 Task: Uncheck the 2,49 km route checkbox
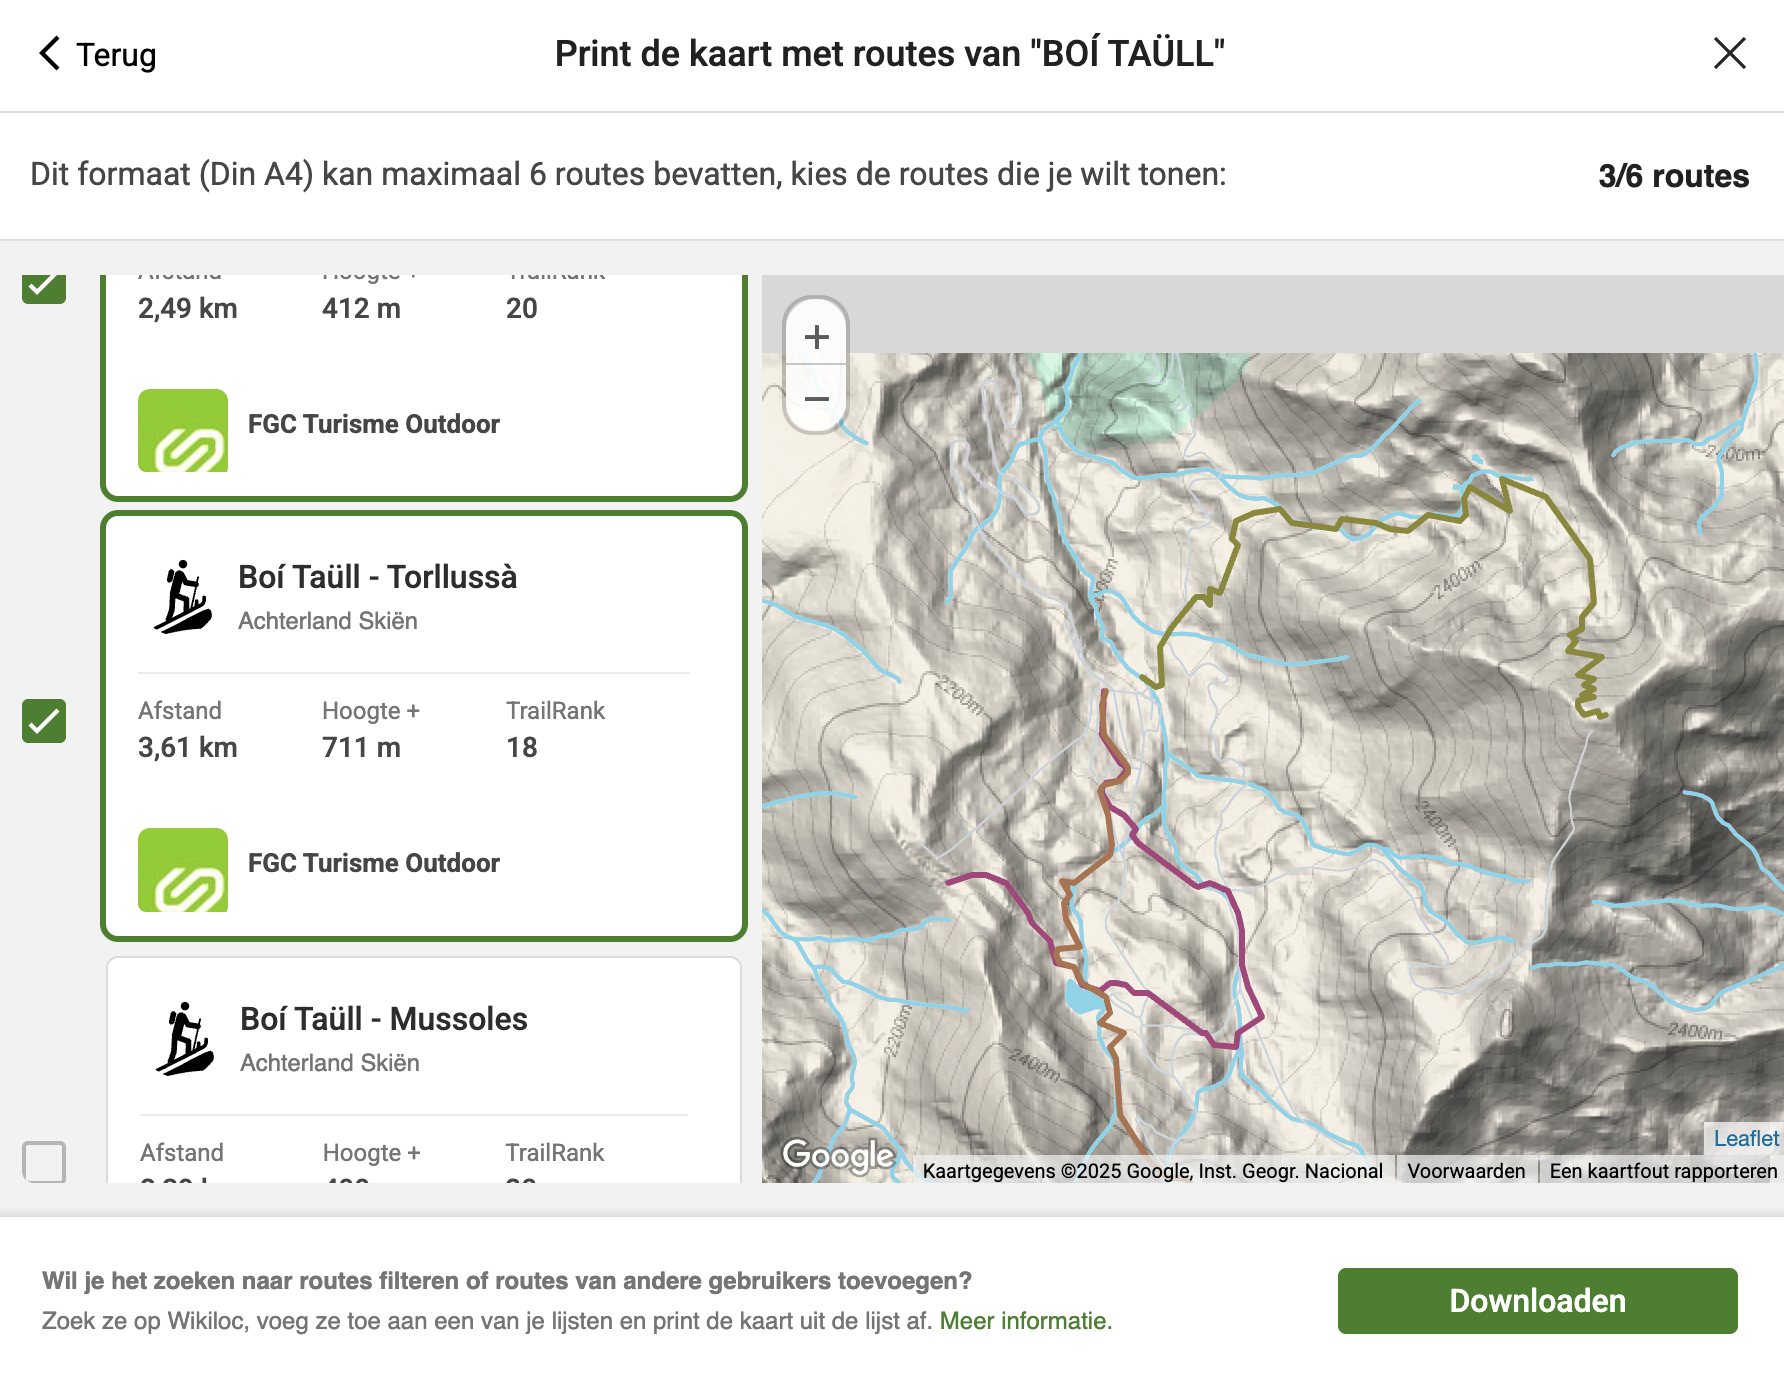[44, 287]
